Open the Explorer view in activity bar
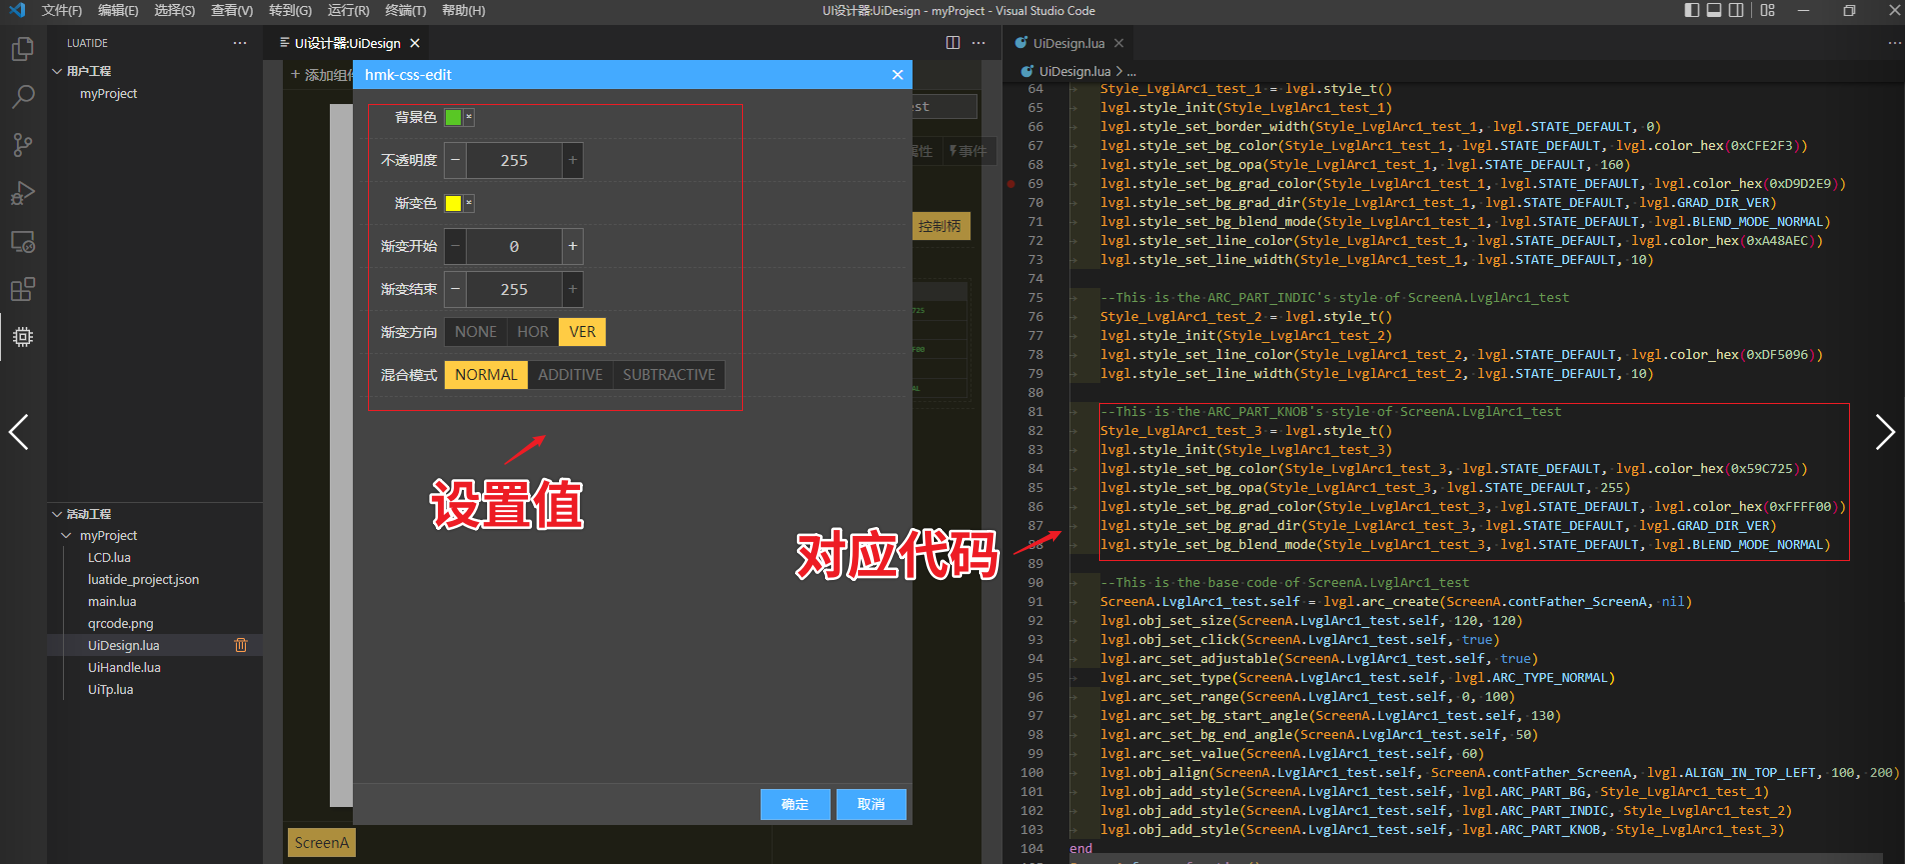The height and width of the screenshot is (864, 1905). coord(22,49)
